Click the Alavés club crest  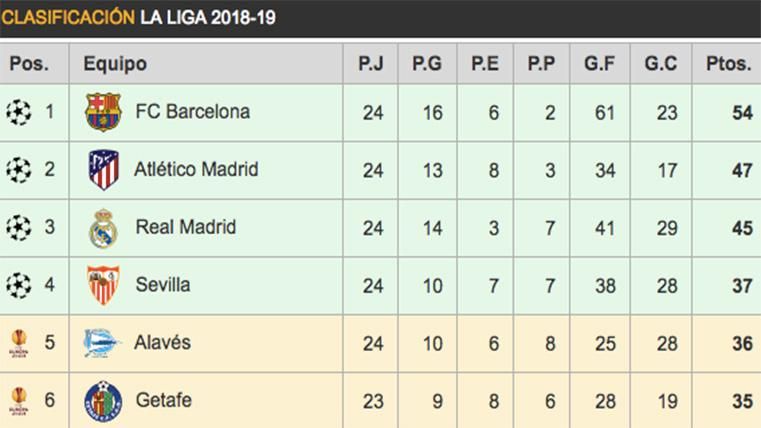[102, 343]
